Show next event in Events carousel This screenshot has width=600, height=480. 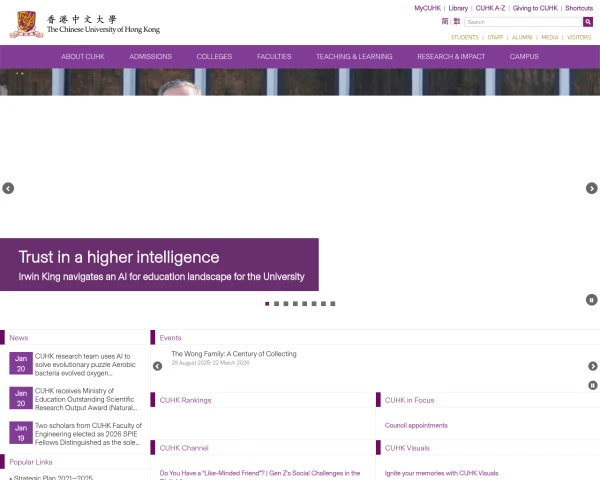click(592, 366)
